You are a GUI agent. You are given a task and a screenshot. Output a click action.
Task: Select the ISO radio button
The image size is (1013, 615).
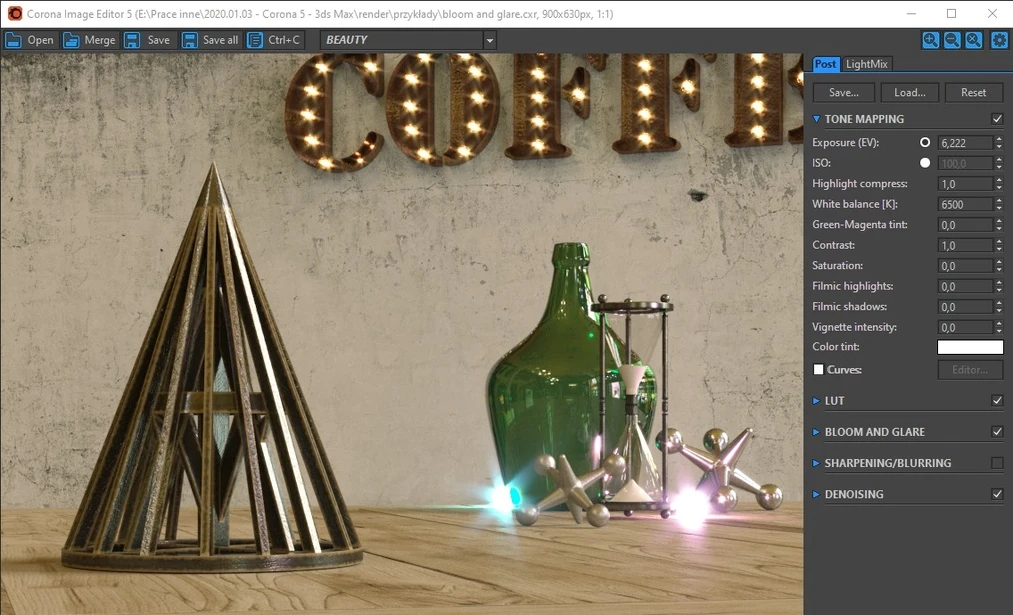[925, 163]
